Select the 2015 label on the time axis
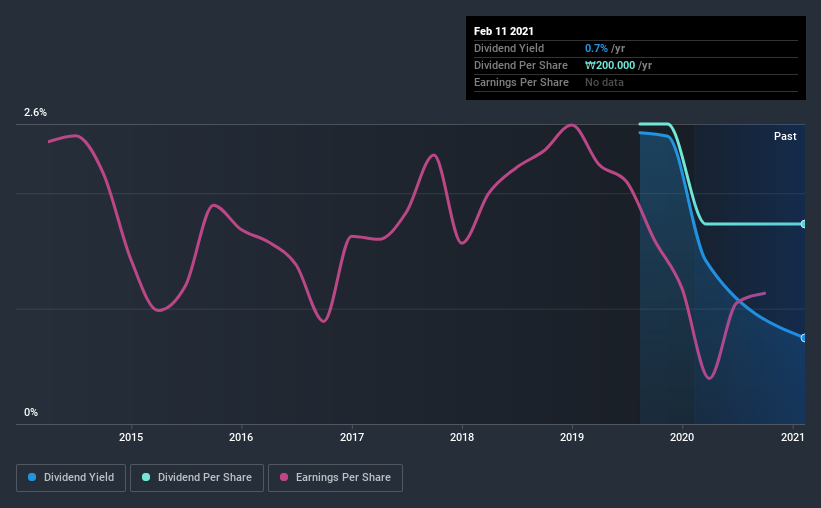The image size is (821, 508). click(130, 437)
